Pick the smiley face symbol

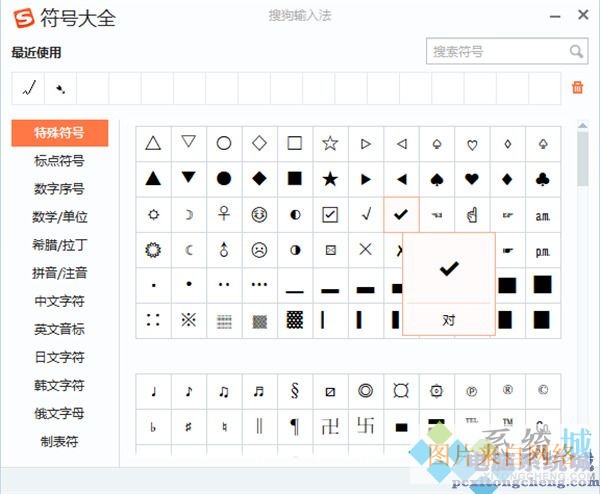(259, 214)
